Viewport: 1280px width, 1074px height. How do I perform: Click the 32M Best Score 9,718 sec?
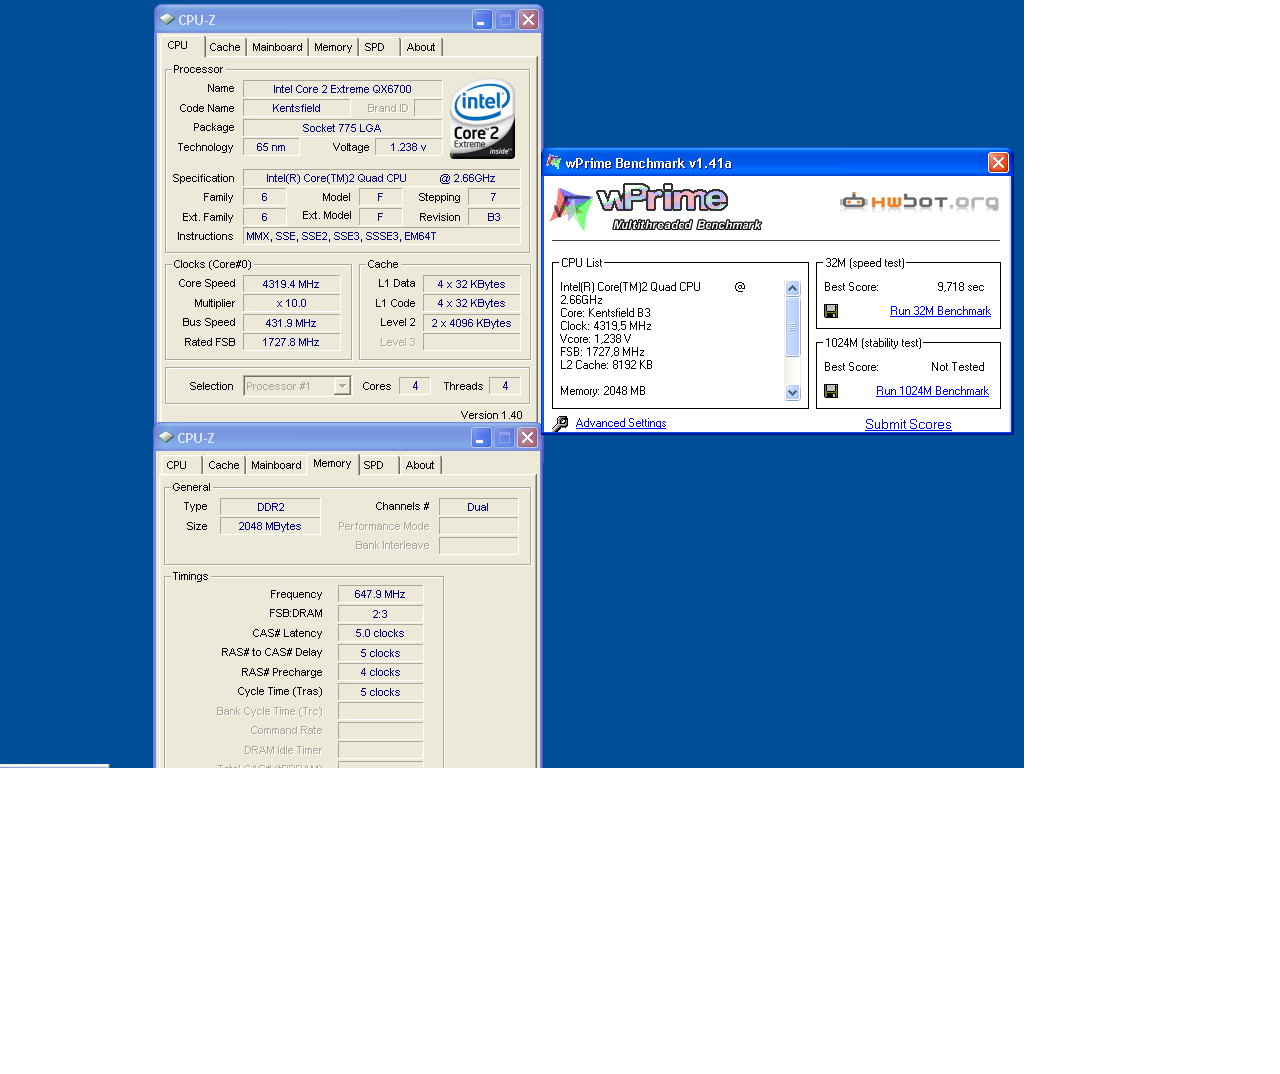[x=960, y=287]
